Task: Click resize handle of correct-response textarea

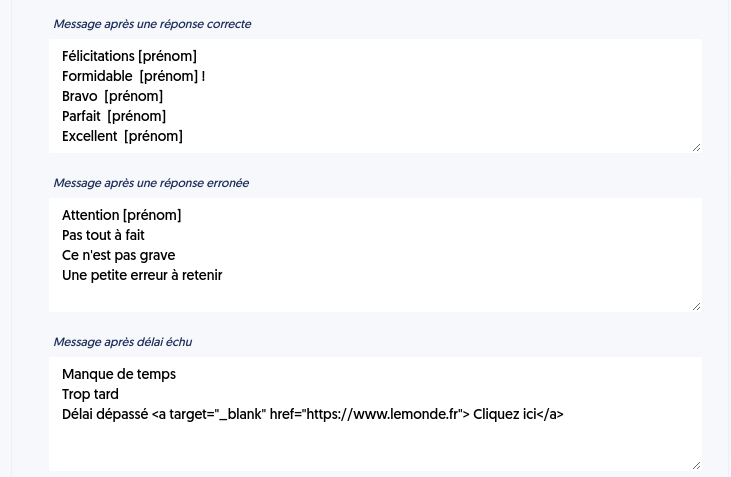Action: (697, 147)
